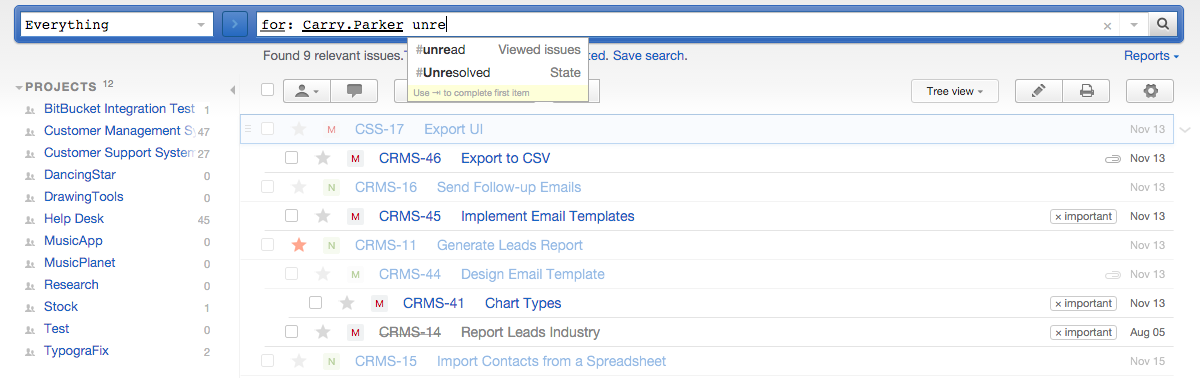This screenshot has width=1200, height=378.
Task: Open the comment bubble toolbar button
Action: [354, 91]
